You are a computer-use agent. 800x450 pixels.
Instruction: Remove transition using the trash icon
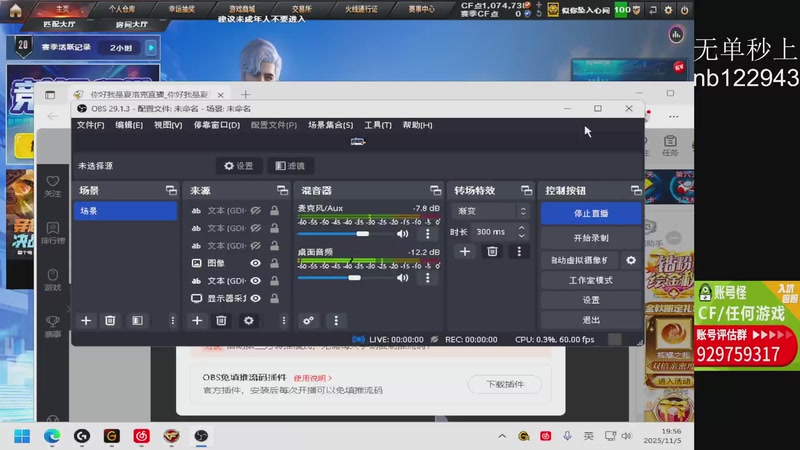[x=492, y=252]
